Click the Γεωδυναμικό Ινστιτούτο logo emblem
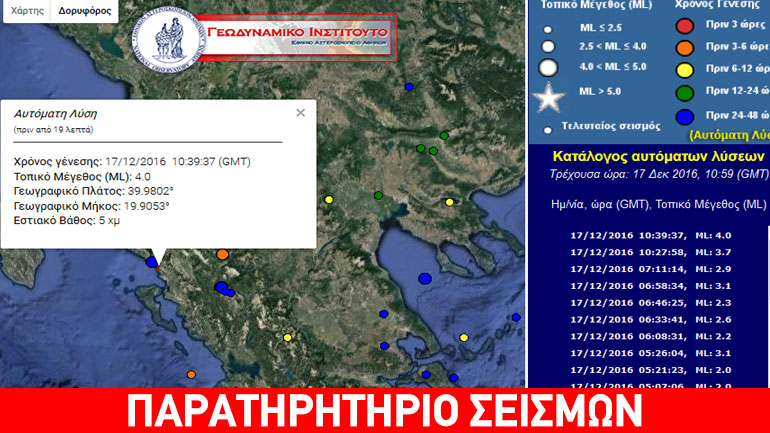 click(x=168, y=39)
